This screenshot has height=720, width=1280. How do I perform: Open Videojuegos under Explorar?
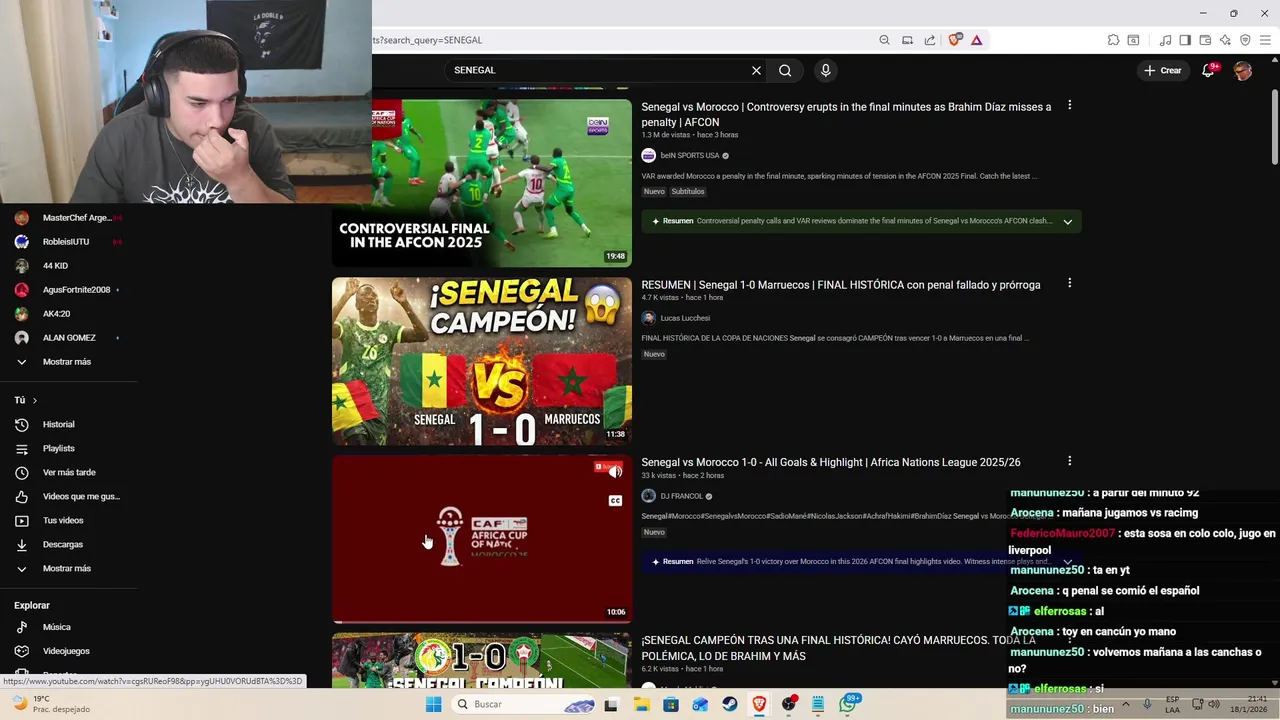68,651
